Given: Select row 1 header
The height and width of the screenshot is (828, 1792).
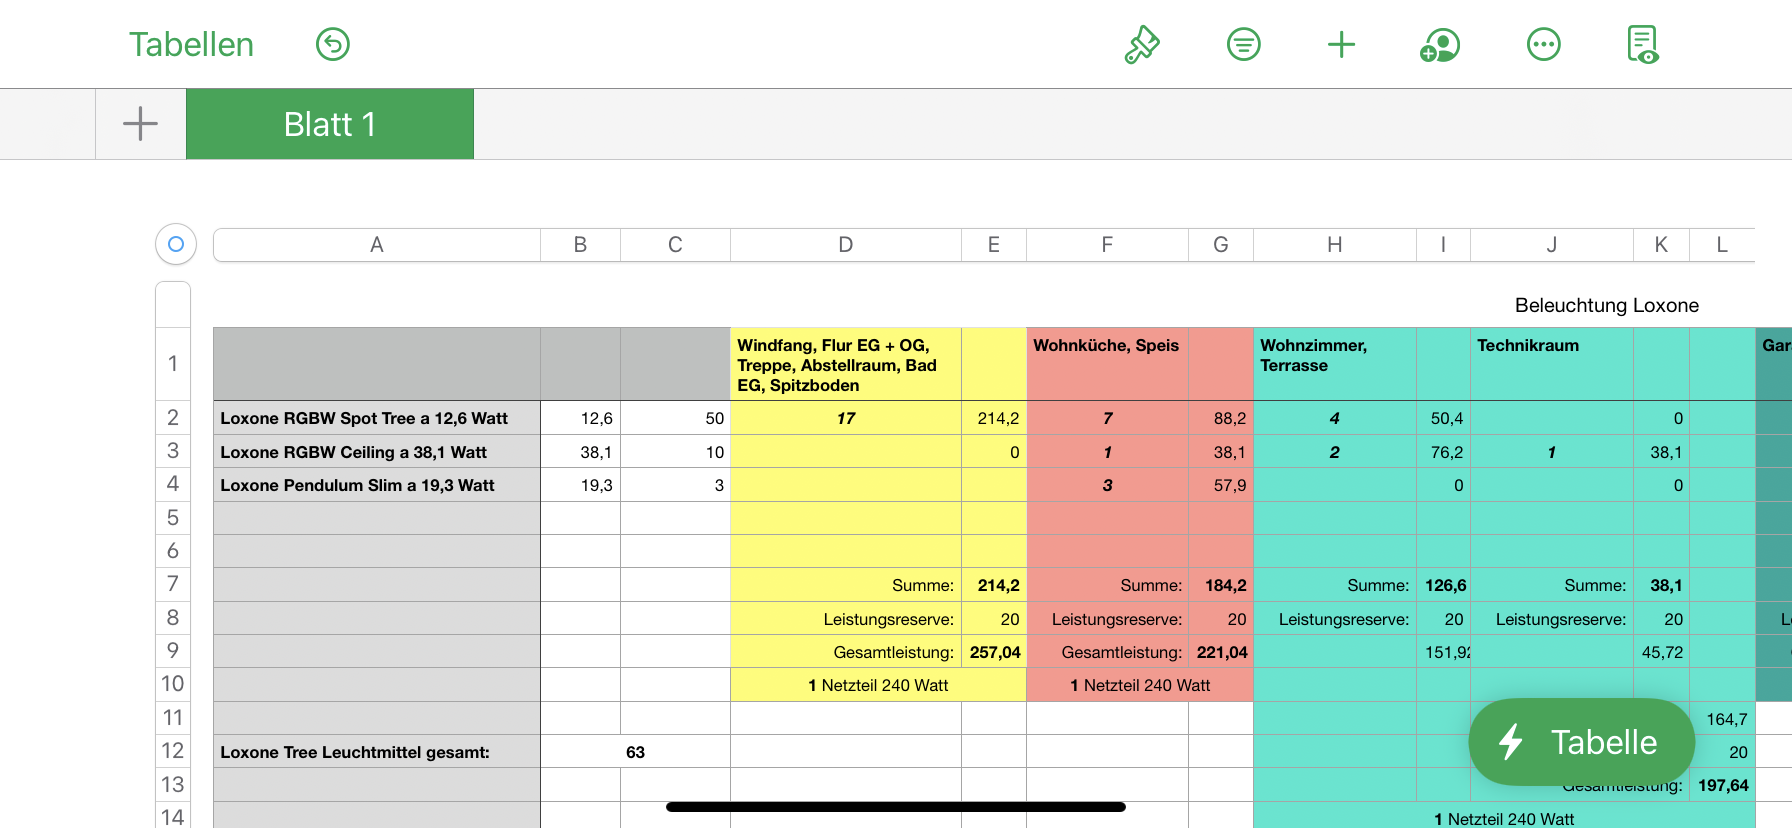Looking at the screenshot, I should tap(173, 364).
